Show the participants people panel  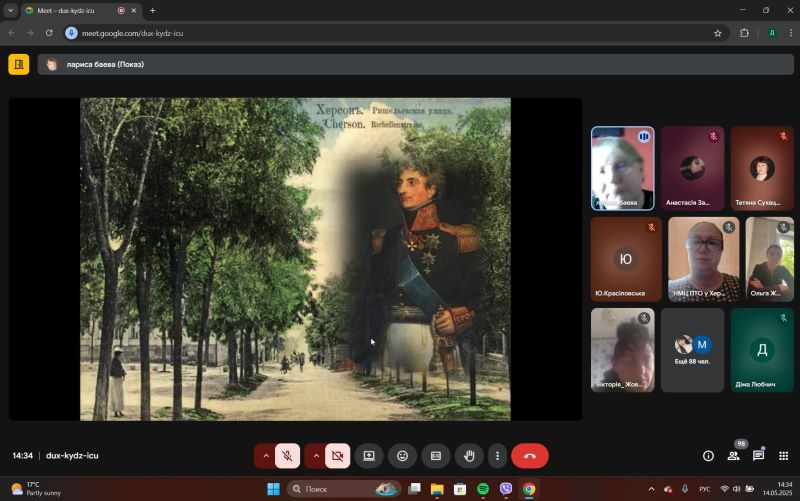pyautogui.click(x=734, y=456)
